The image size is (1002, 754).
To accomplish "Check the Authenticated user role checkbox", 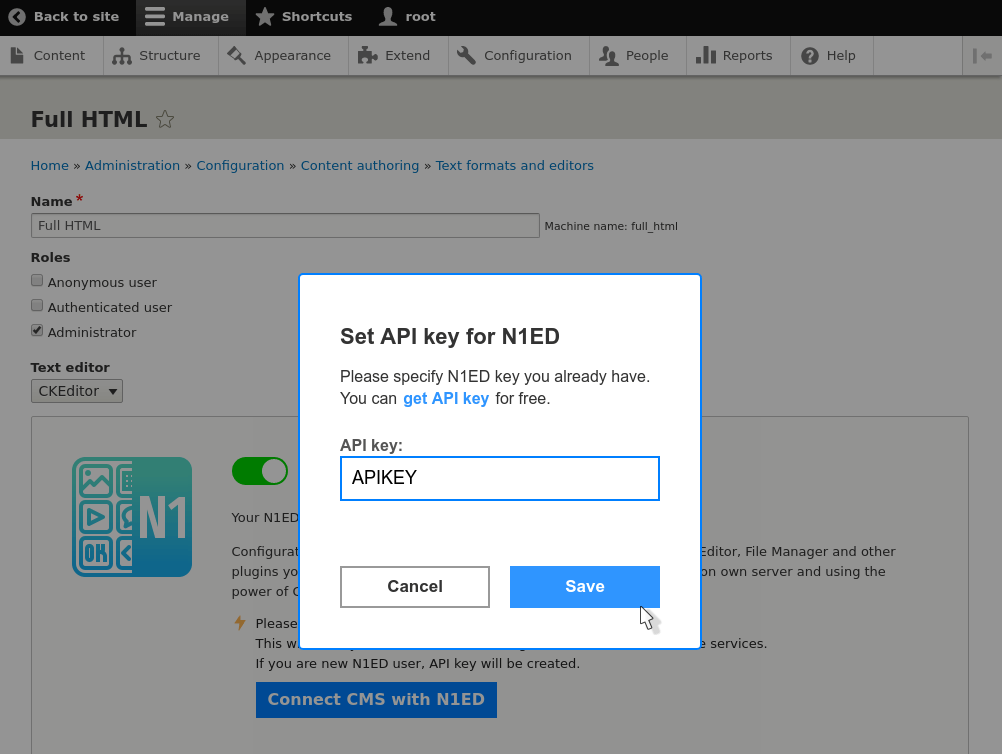I will click(37, 305).
